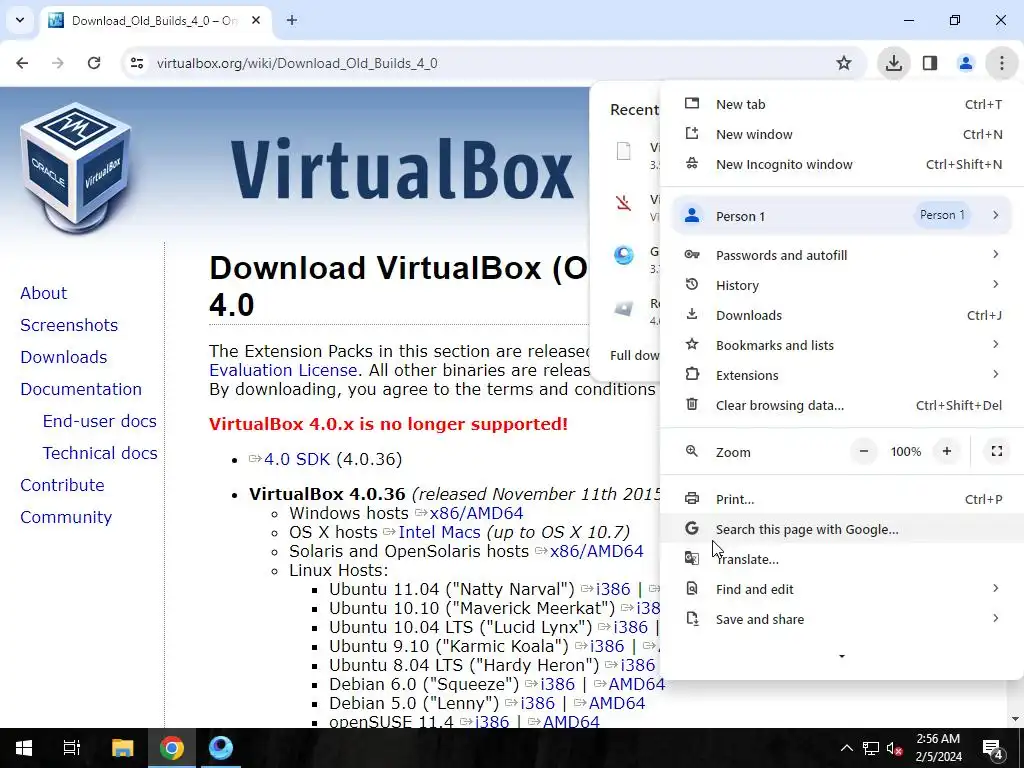Close the three-dot Chrome menu button
Viewport: 1024px width, 768px height.
tap(1001, 63)
